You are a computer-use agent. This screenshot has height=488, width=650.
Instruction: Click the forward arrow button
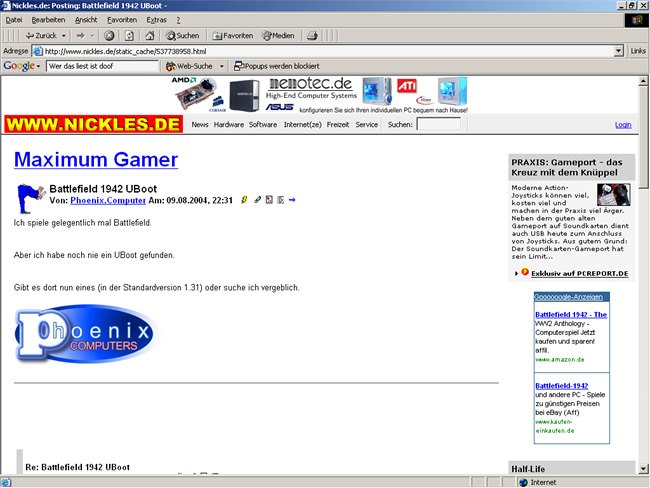coord(80,36)
